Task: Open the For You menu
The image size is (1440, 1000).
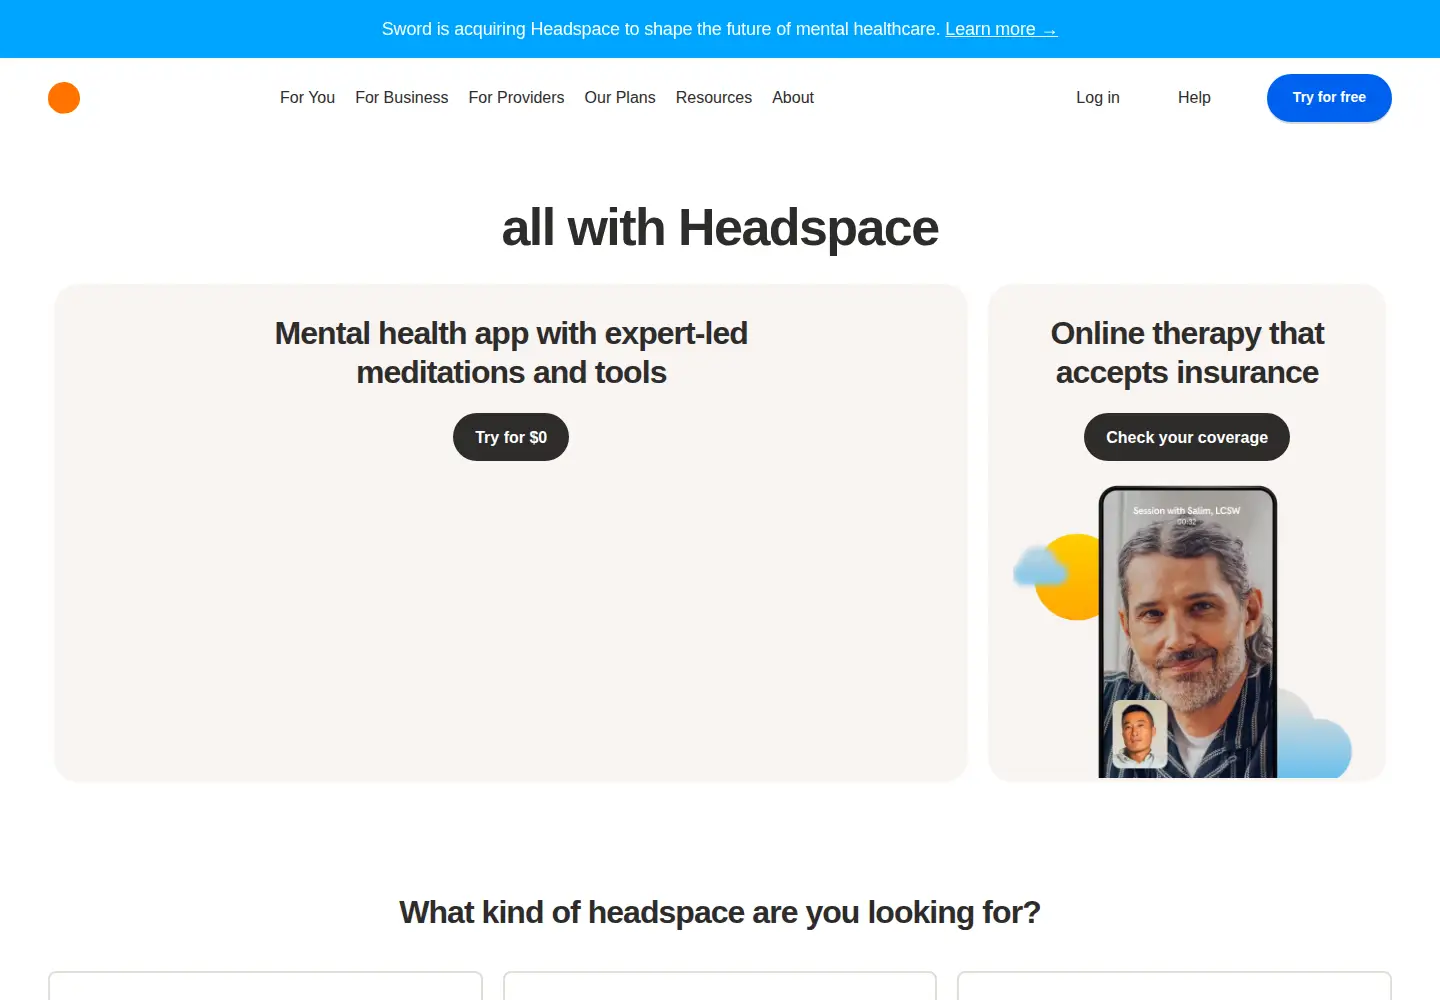Action: click(307, 98)
